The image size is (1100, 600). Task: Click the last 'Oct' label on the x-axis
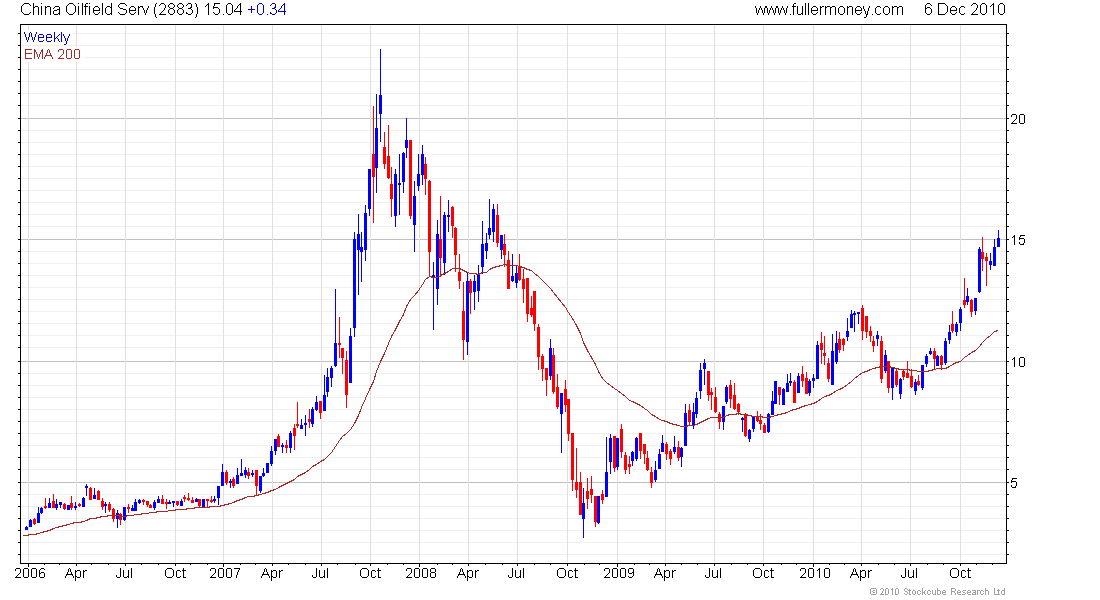(960, 573)
